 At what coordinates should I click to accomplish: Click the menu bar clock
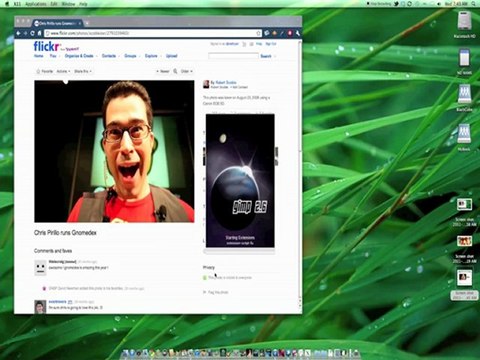(x=456, y=4)
